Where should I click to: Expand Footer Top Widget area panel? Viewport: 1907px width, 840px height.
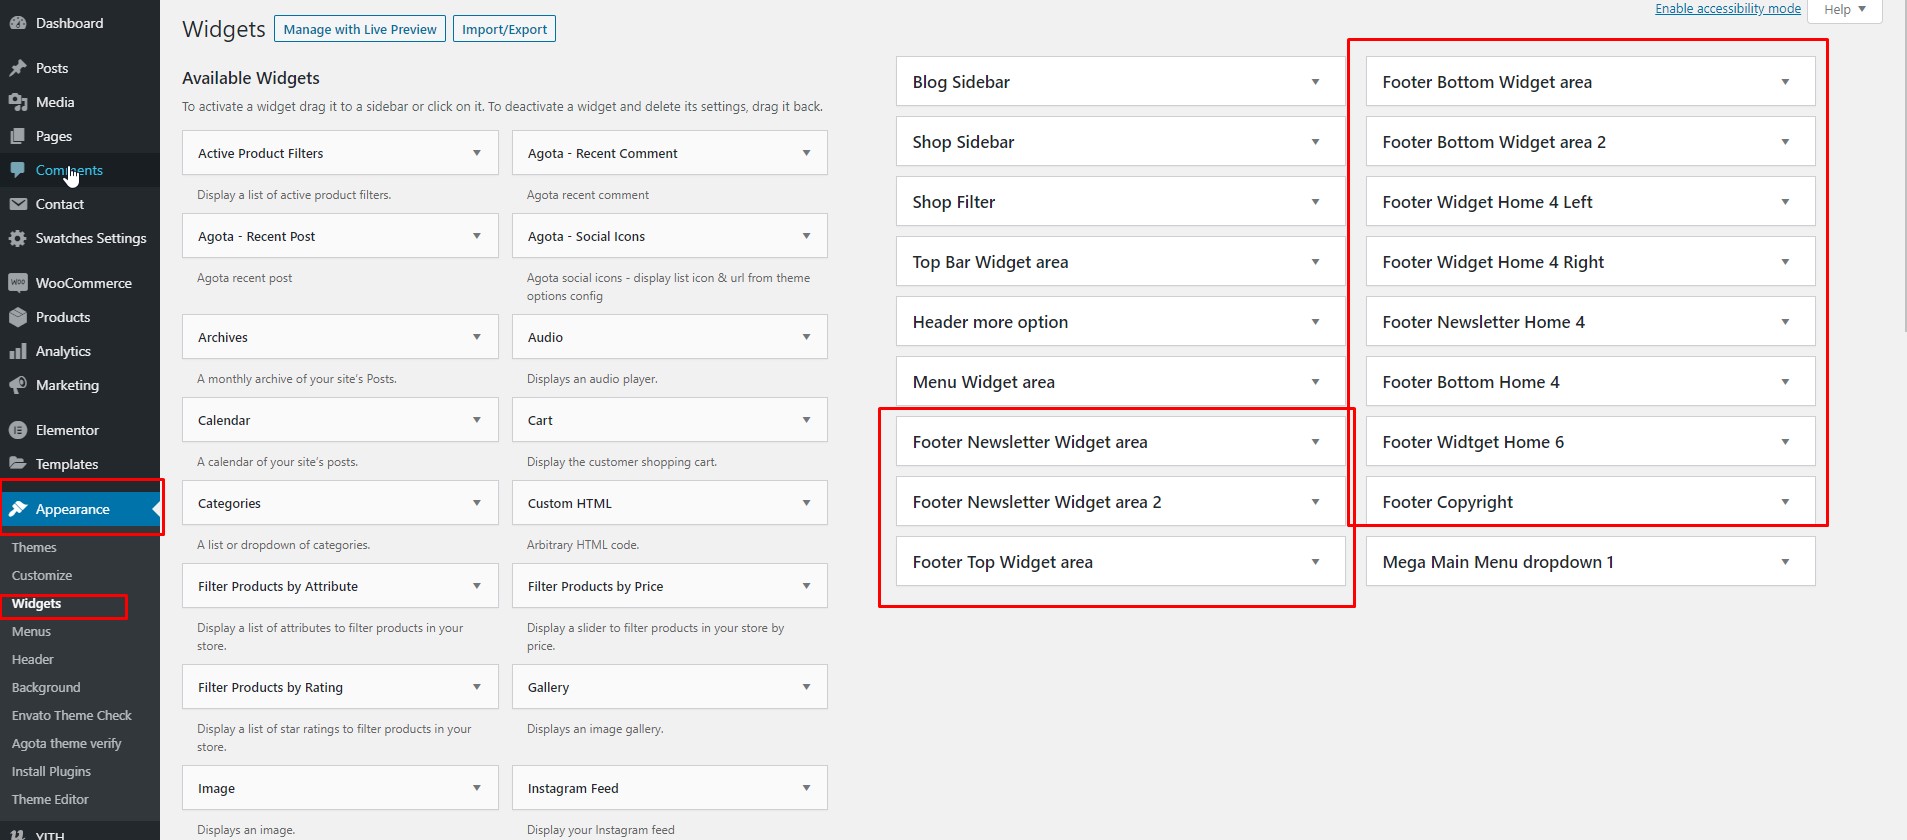point(1315,562)
